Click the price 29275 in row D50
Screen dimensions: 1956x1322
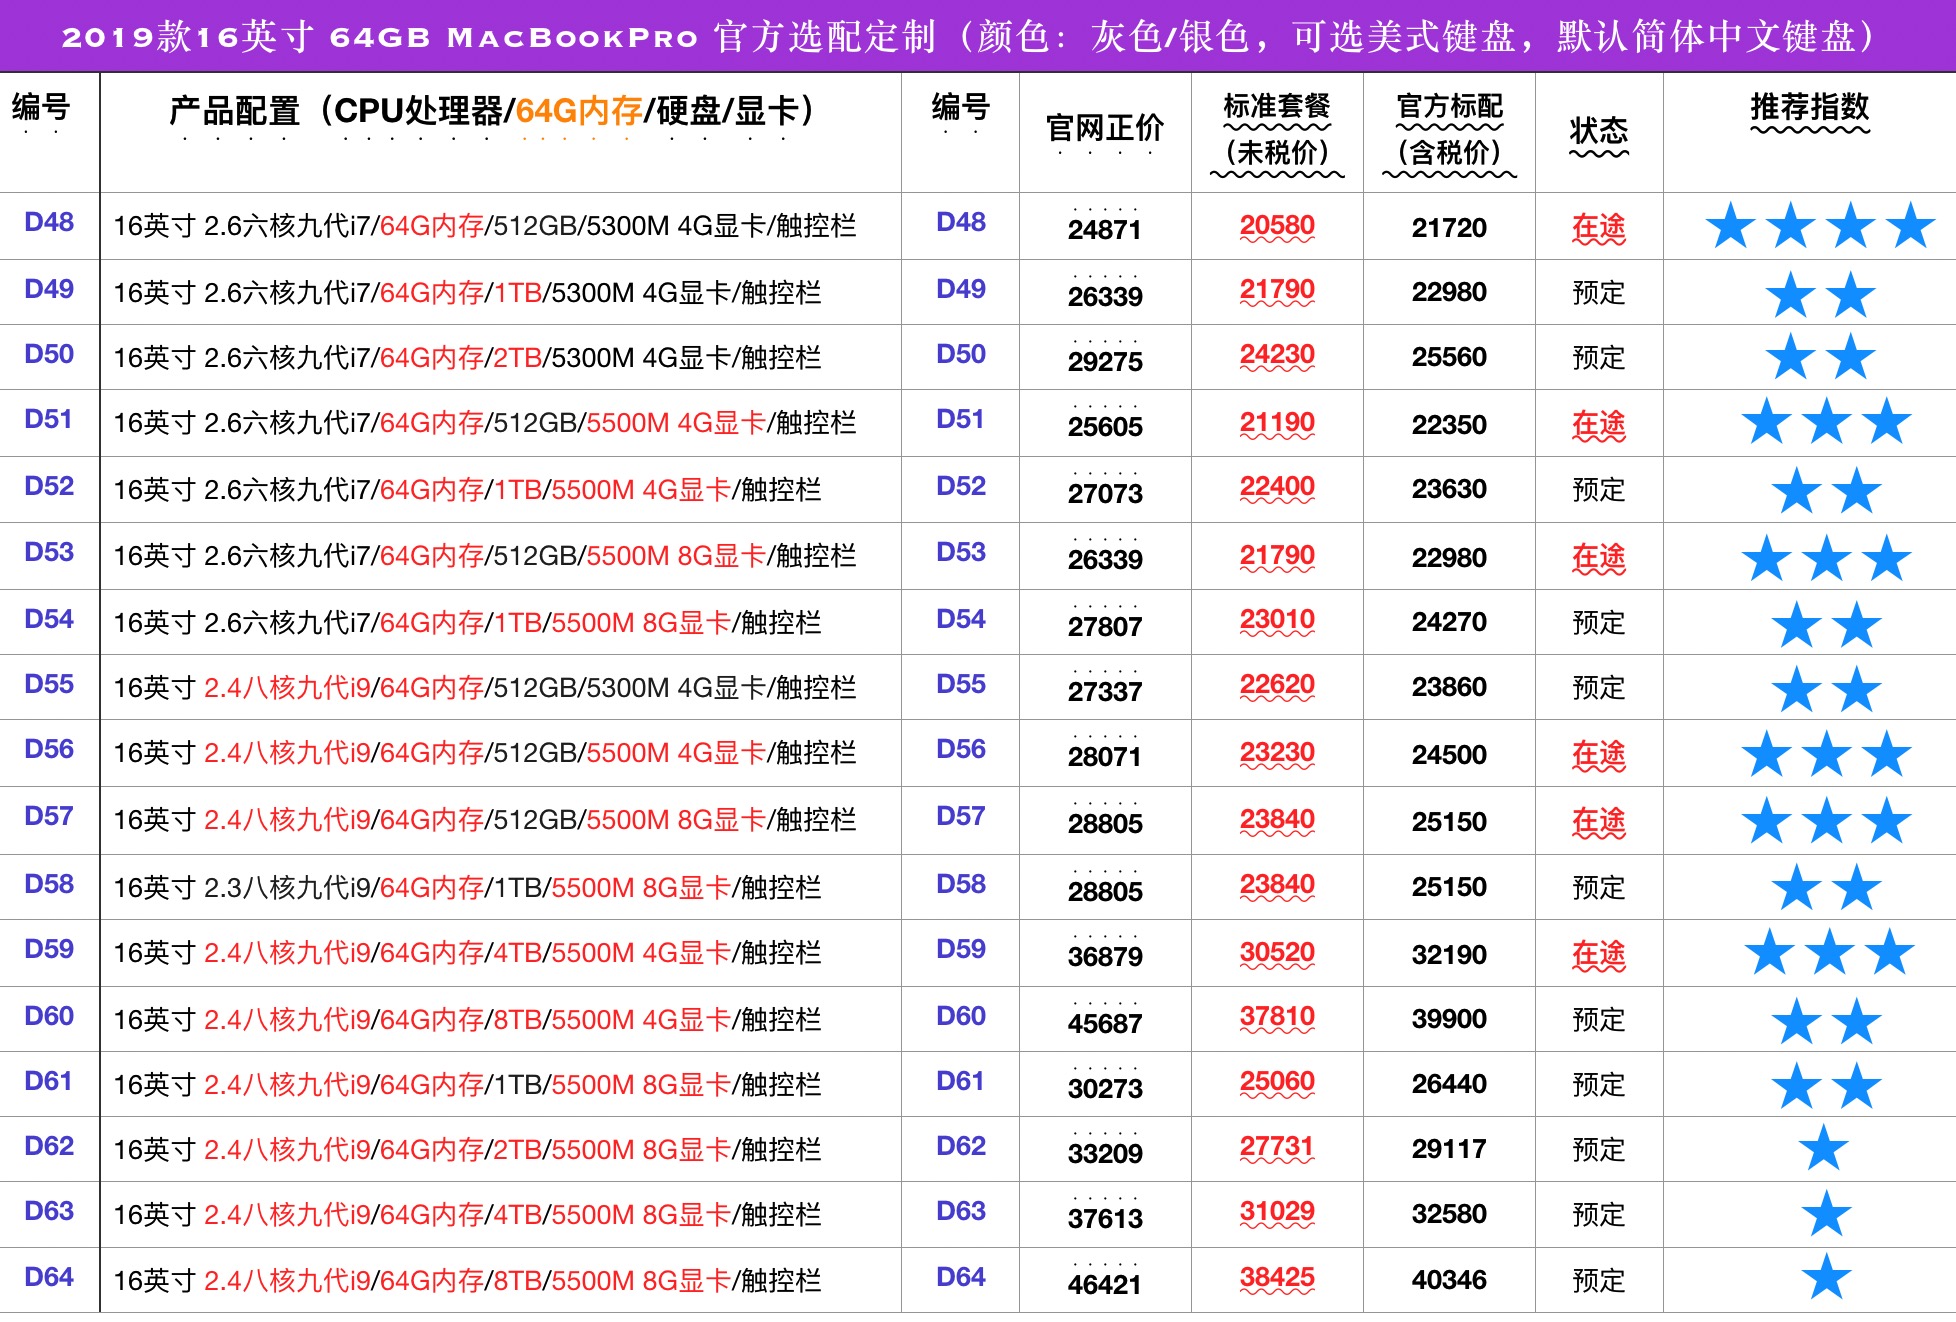(x=1105, y=362)
